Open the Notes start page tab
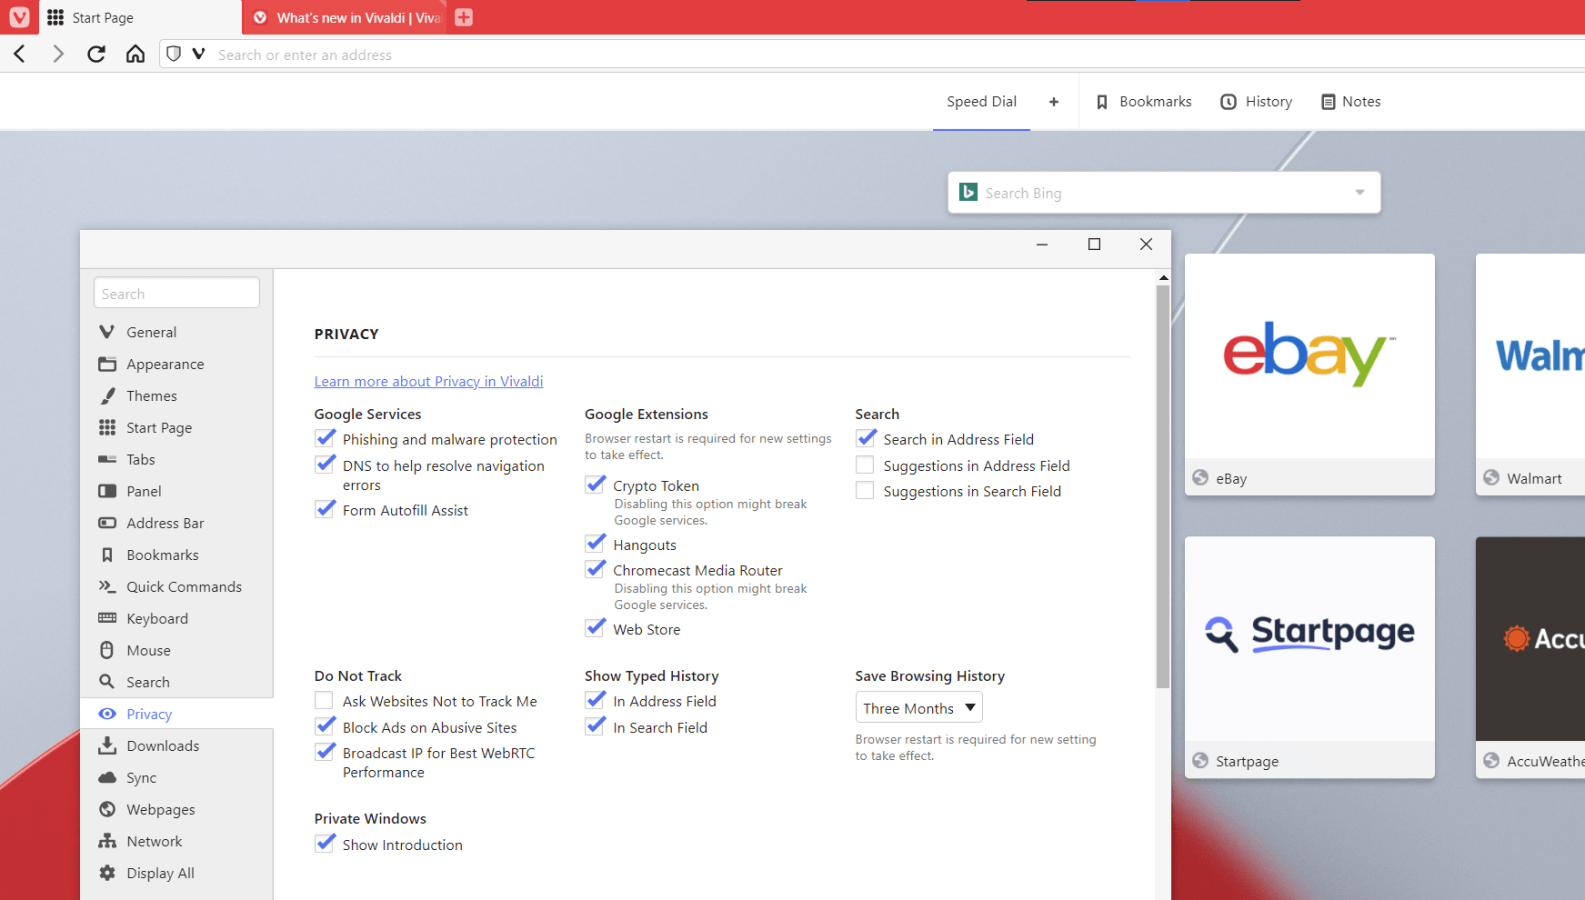1585x900 pixels. pos(1351,102)
